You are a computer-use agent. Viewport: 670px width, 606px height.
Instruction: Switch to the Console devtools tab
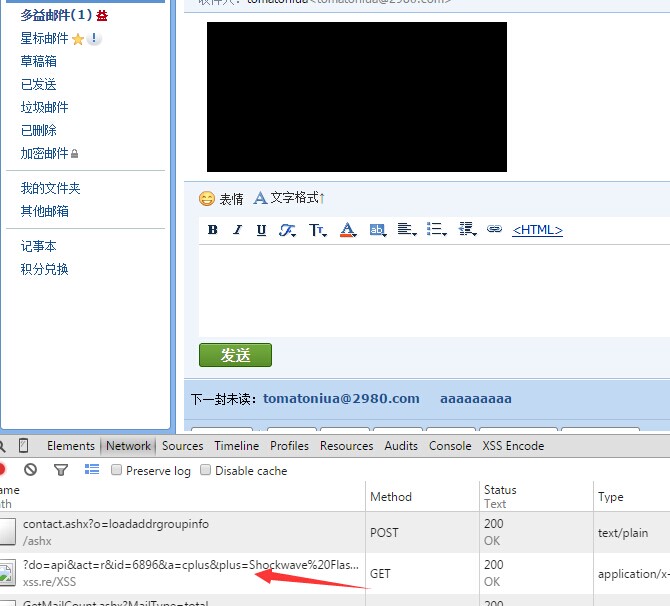pyautogui.click(x=450, y=446)
